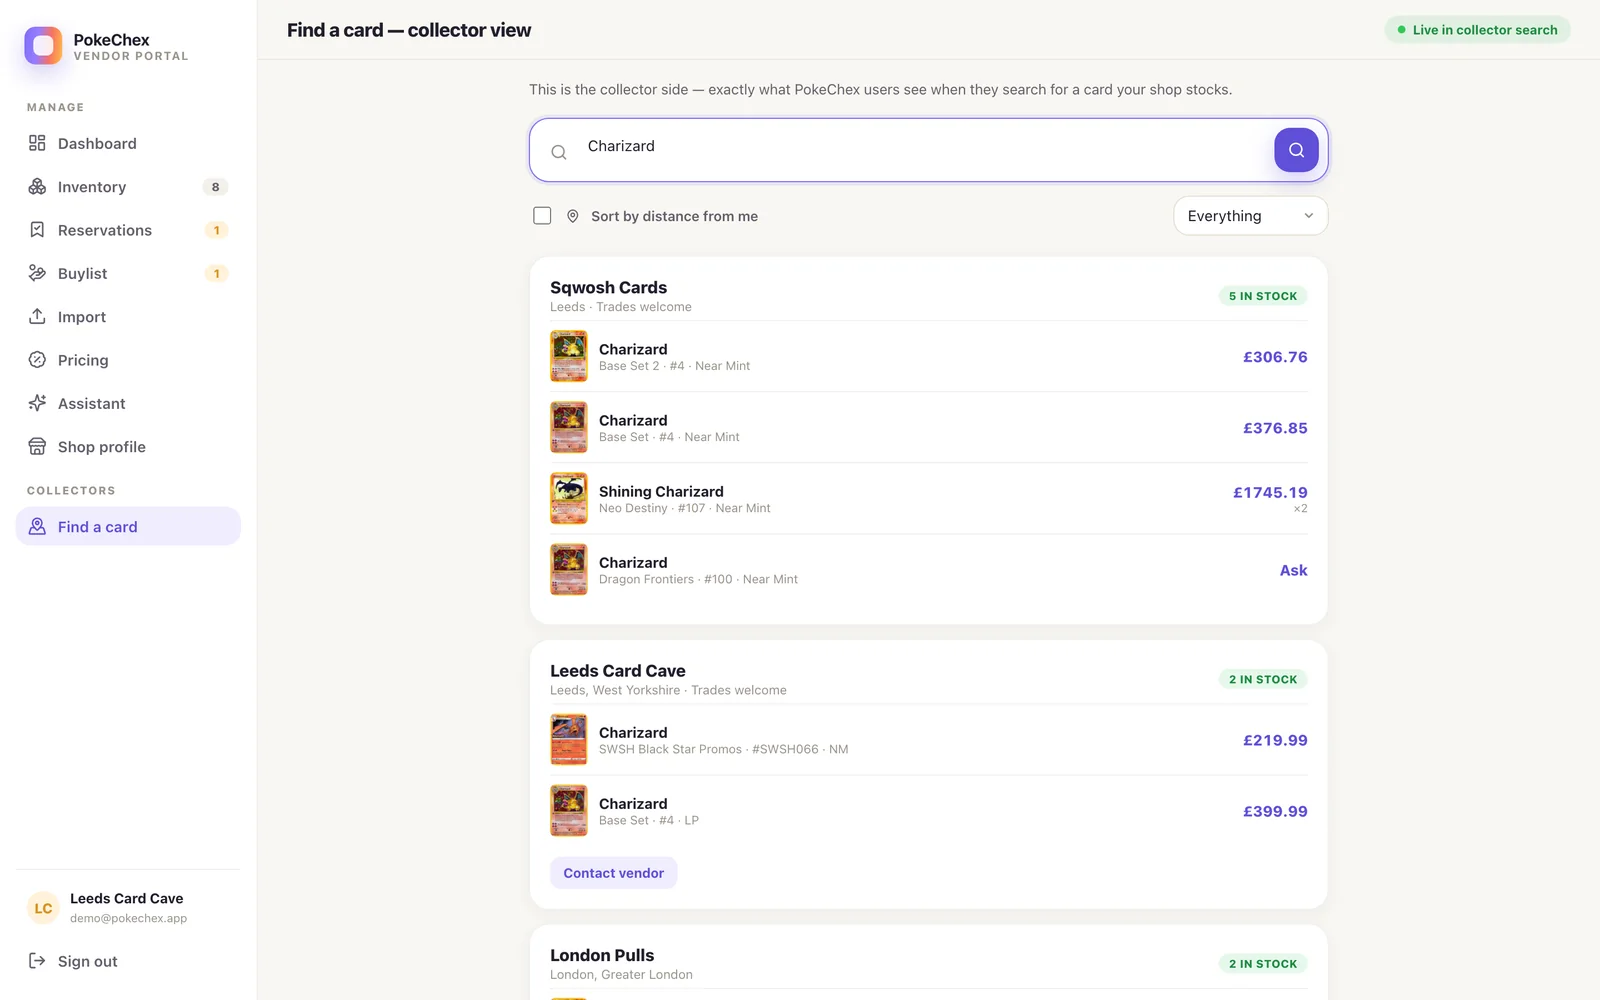The image size is (1600, 1000).
Task: Click Ask for Dragon Frontiers Charizard
Action: (x=1293, y=570)
